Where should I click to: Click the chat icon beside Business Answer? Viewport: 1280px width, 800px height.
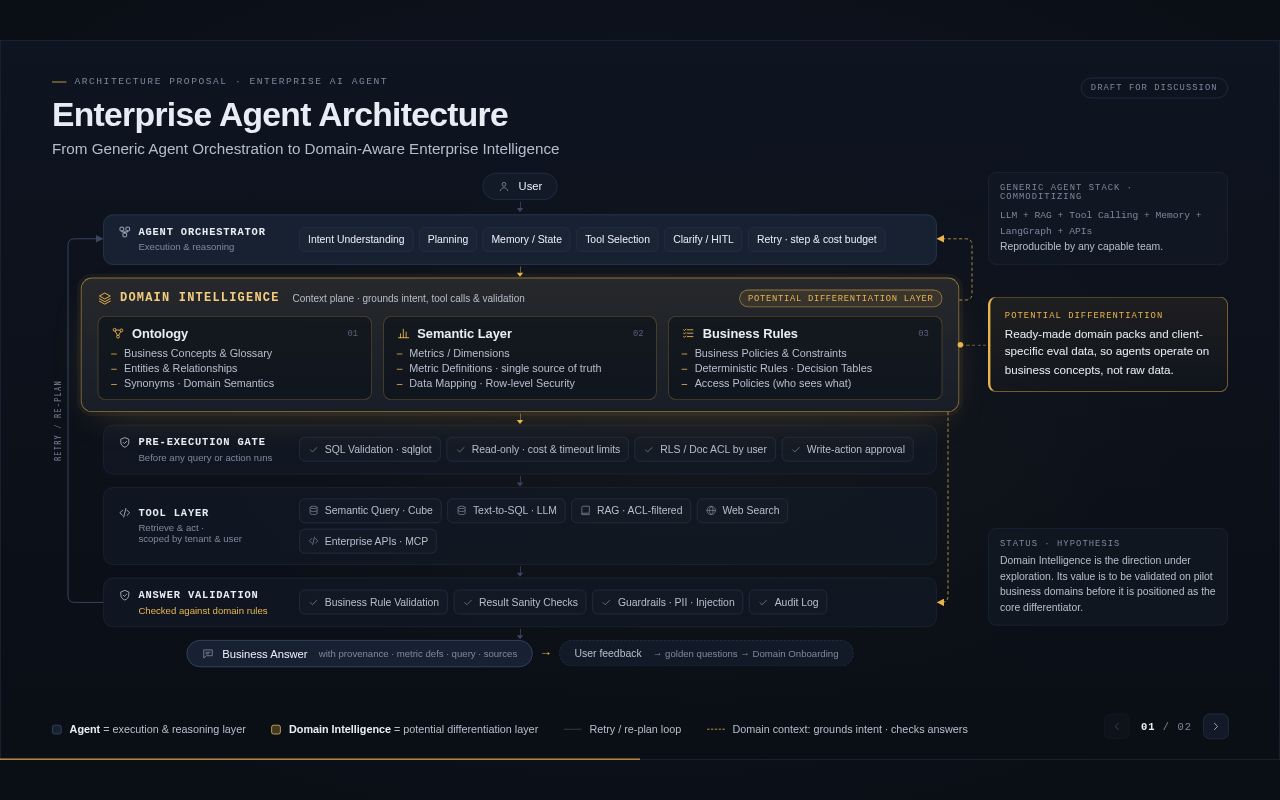[x=208, y=654]
